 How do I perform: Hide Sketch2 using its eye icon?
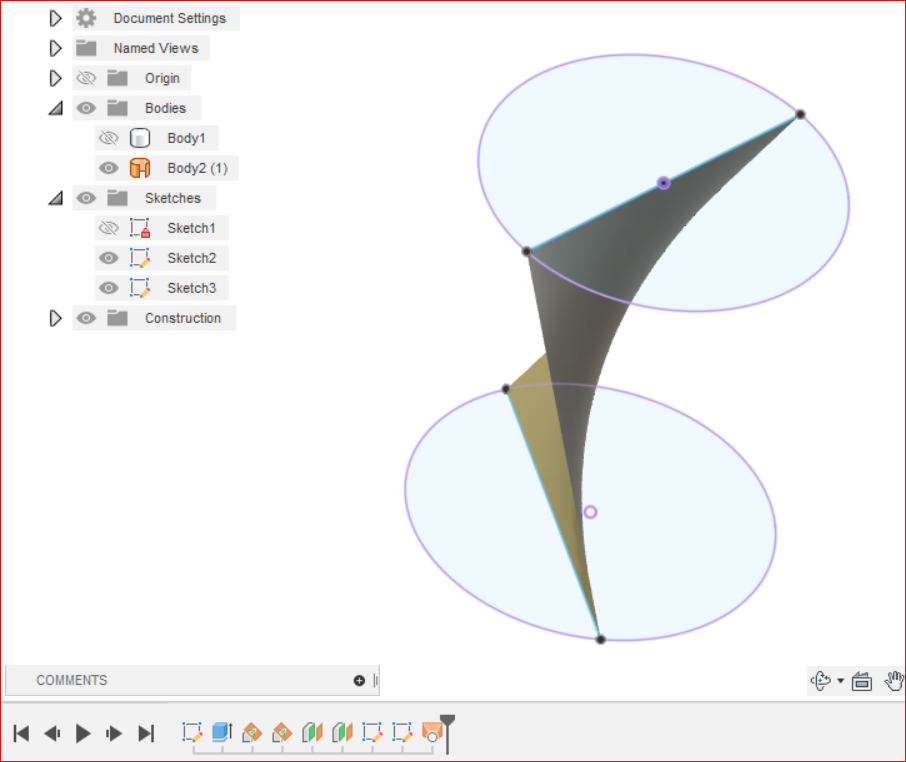coord(109,258)
